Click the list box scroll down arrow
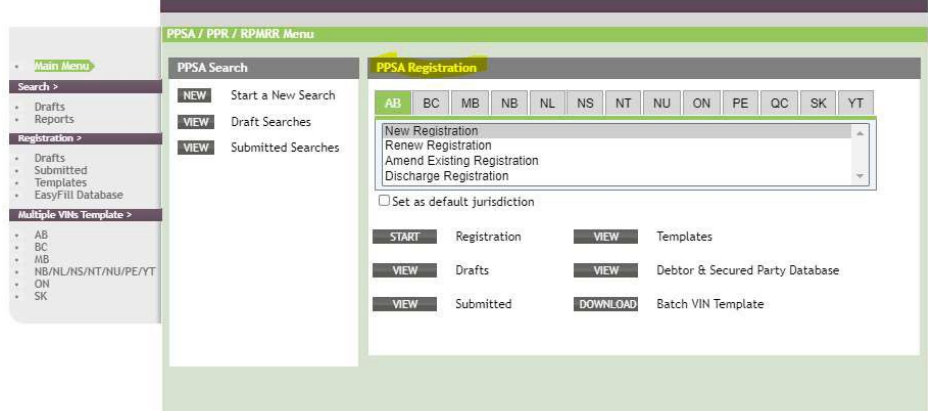Screen dimensions: 928x411 click(860, 177)
